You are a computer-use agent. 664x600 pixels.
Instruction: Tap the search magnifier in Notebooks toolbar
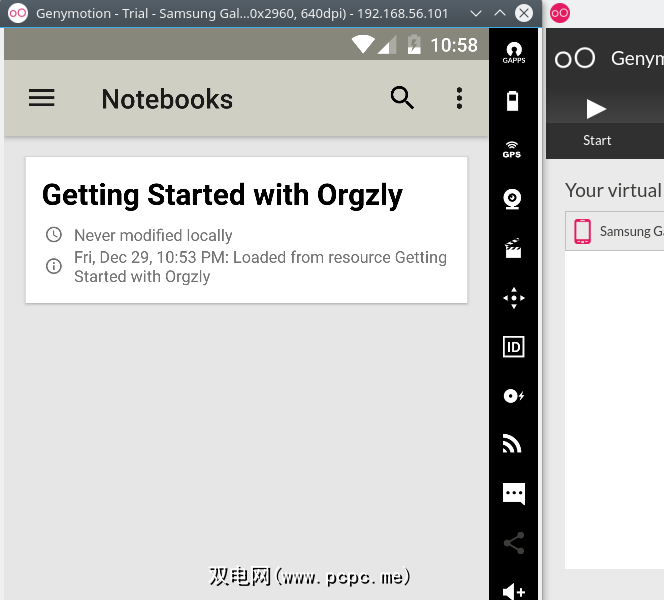[x=402, y=98]
